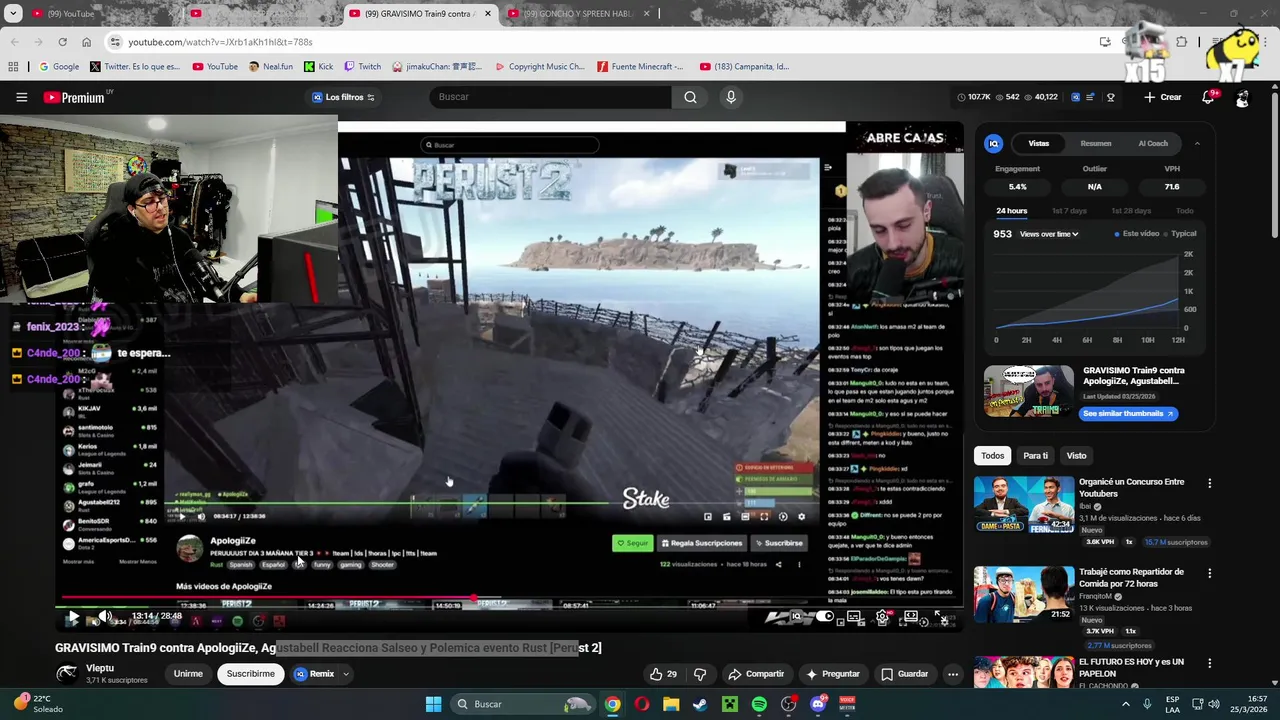This screenshot has height=720, width=1280.
Task: Open Discord from the taskbar
Action: (x=818, y=704)
